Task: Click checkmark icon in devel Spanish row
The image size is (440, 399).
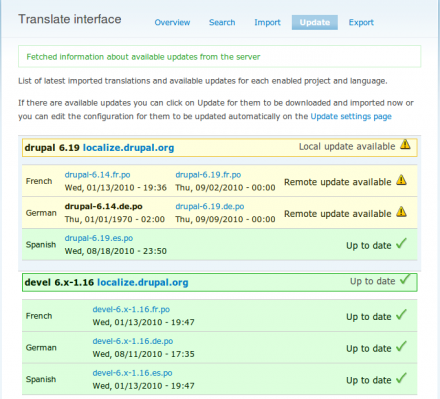Action: click(x=401, y=378)
